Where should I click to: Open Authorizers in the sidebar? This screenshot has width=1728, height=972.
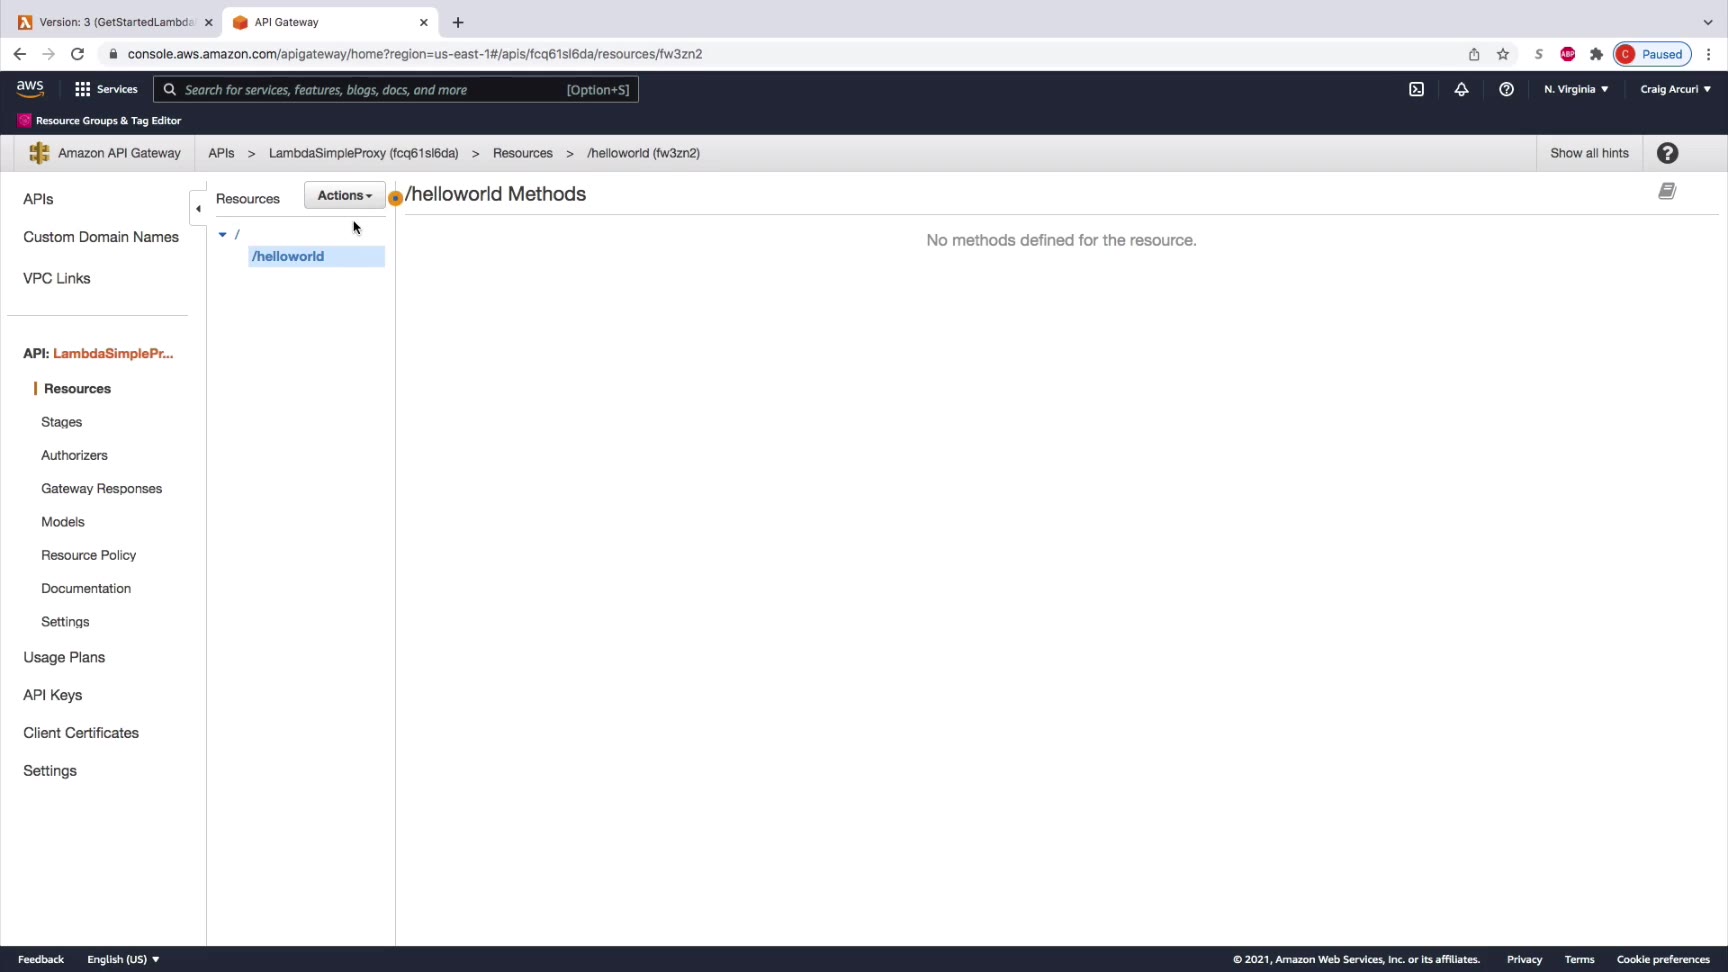click(74, 455)
